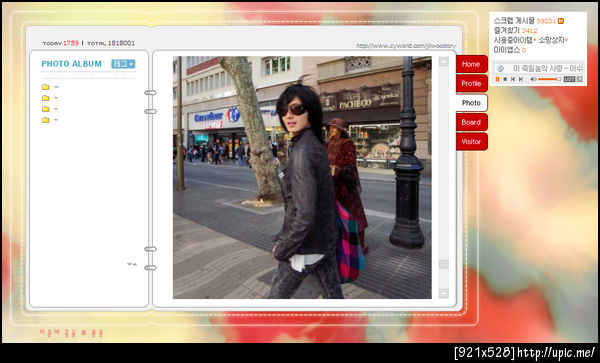Click the orange N badge next to 스크랩 게시물
The height and width of the screenshot is (363, 600).
[x=561, y=21]
